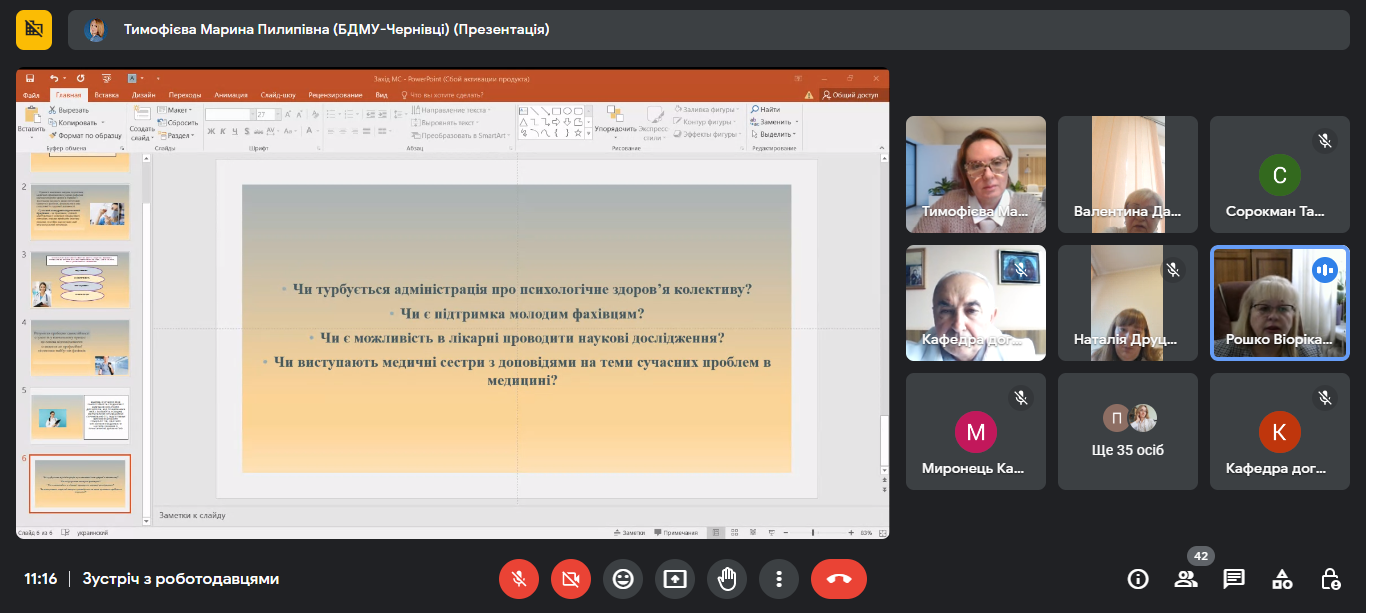This screenshot has width=1374, height=613.
Task: Click fit slide to window icon in status bar
Action: pos(882,533)
